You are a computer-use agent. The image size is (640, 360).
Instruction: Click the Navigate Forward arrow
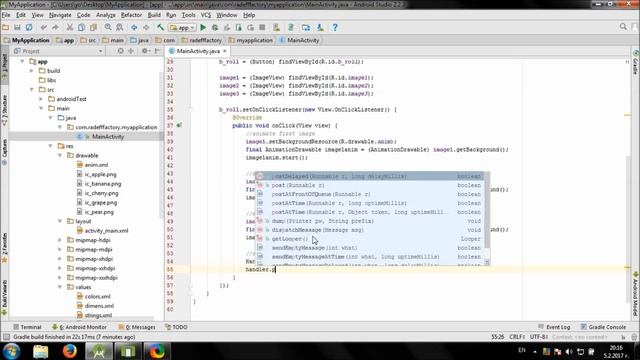146,27
